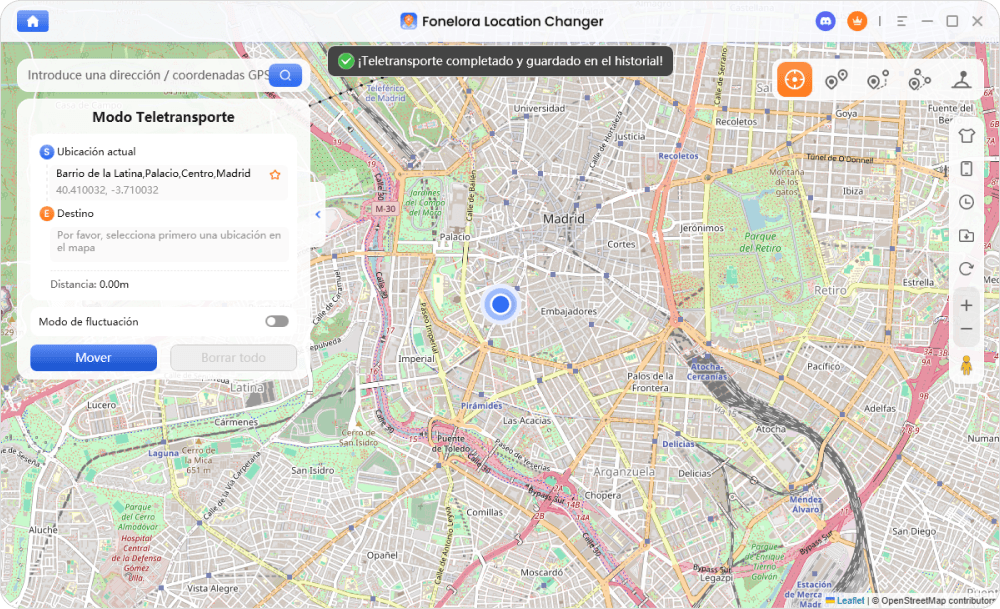This screenshot has width=1000, height=609.
Task: Go to the home screen icon
Action: 33,21
